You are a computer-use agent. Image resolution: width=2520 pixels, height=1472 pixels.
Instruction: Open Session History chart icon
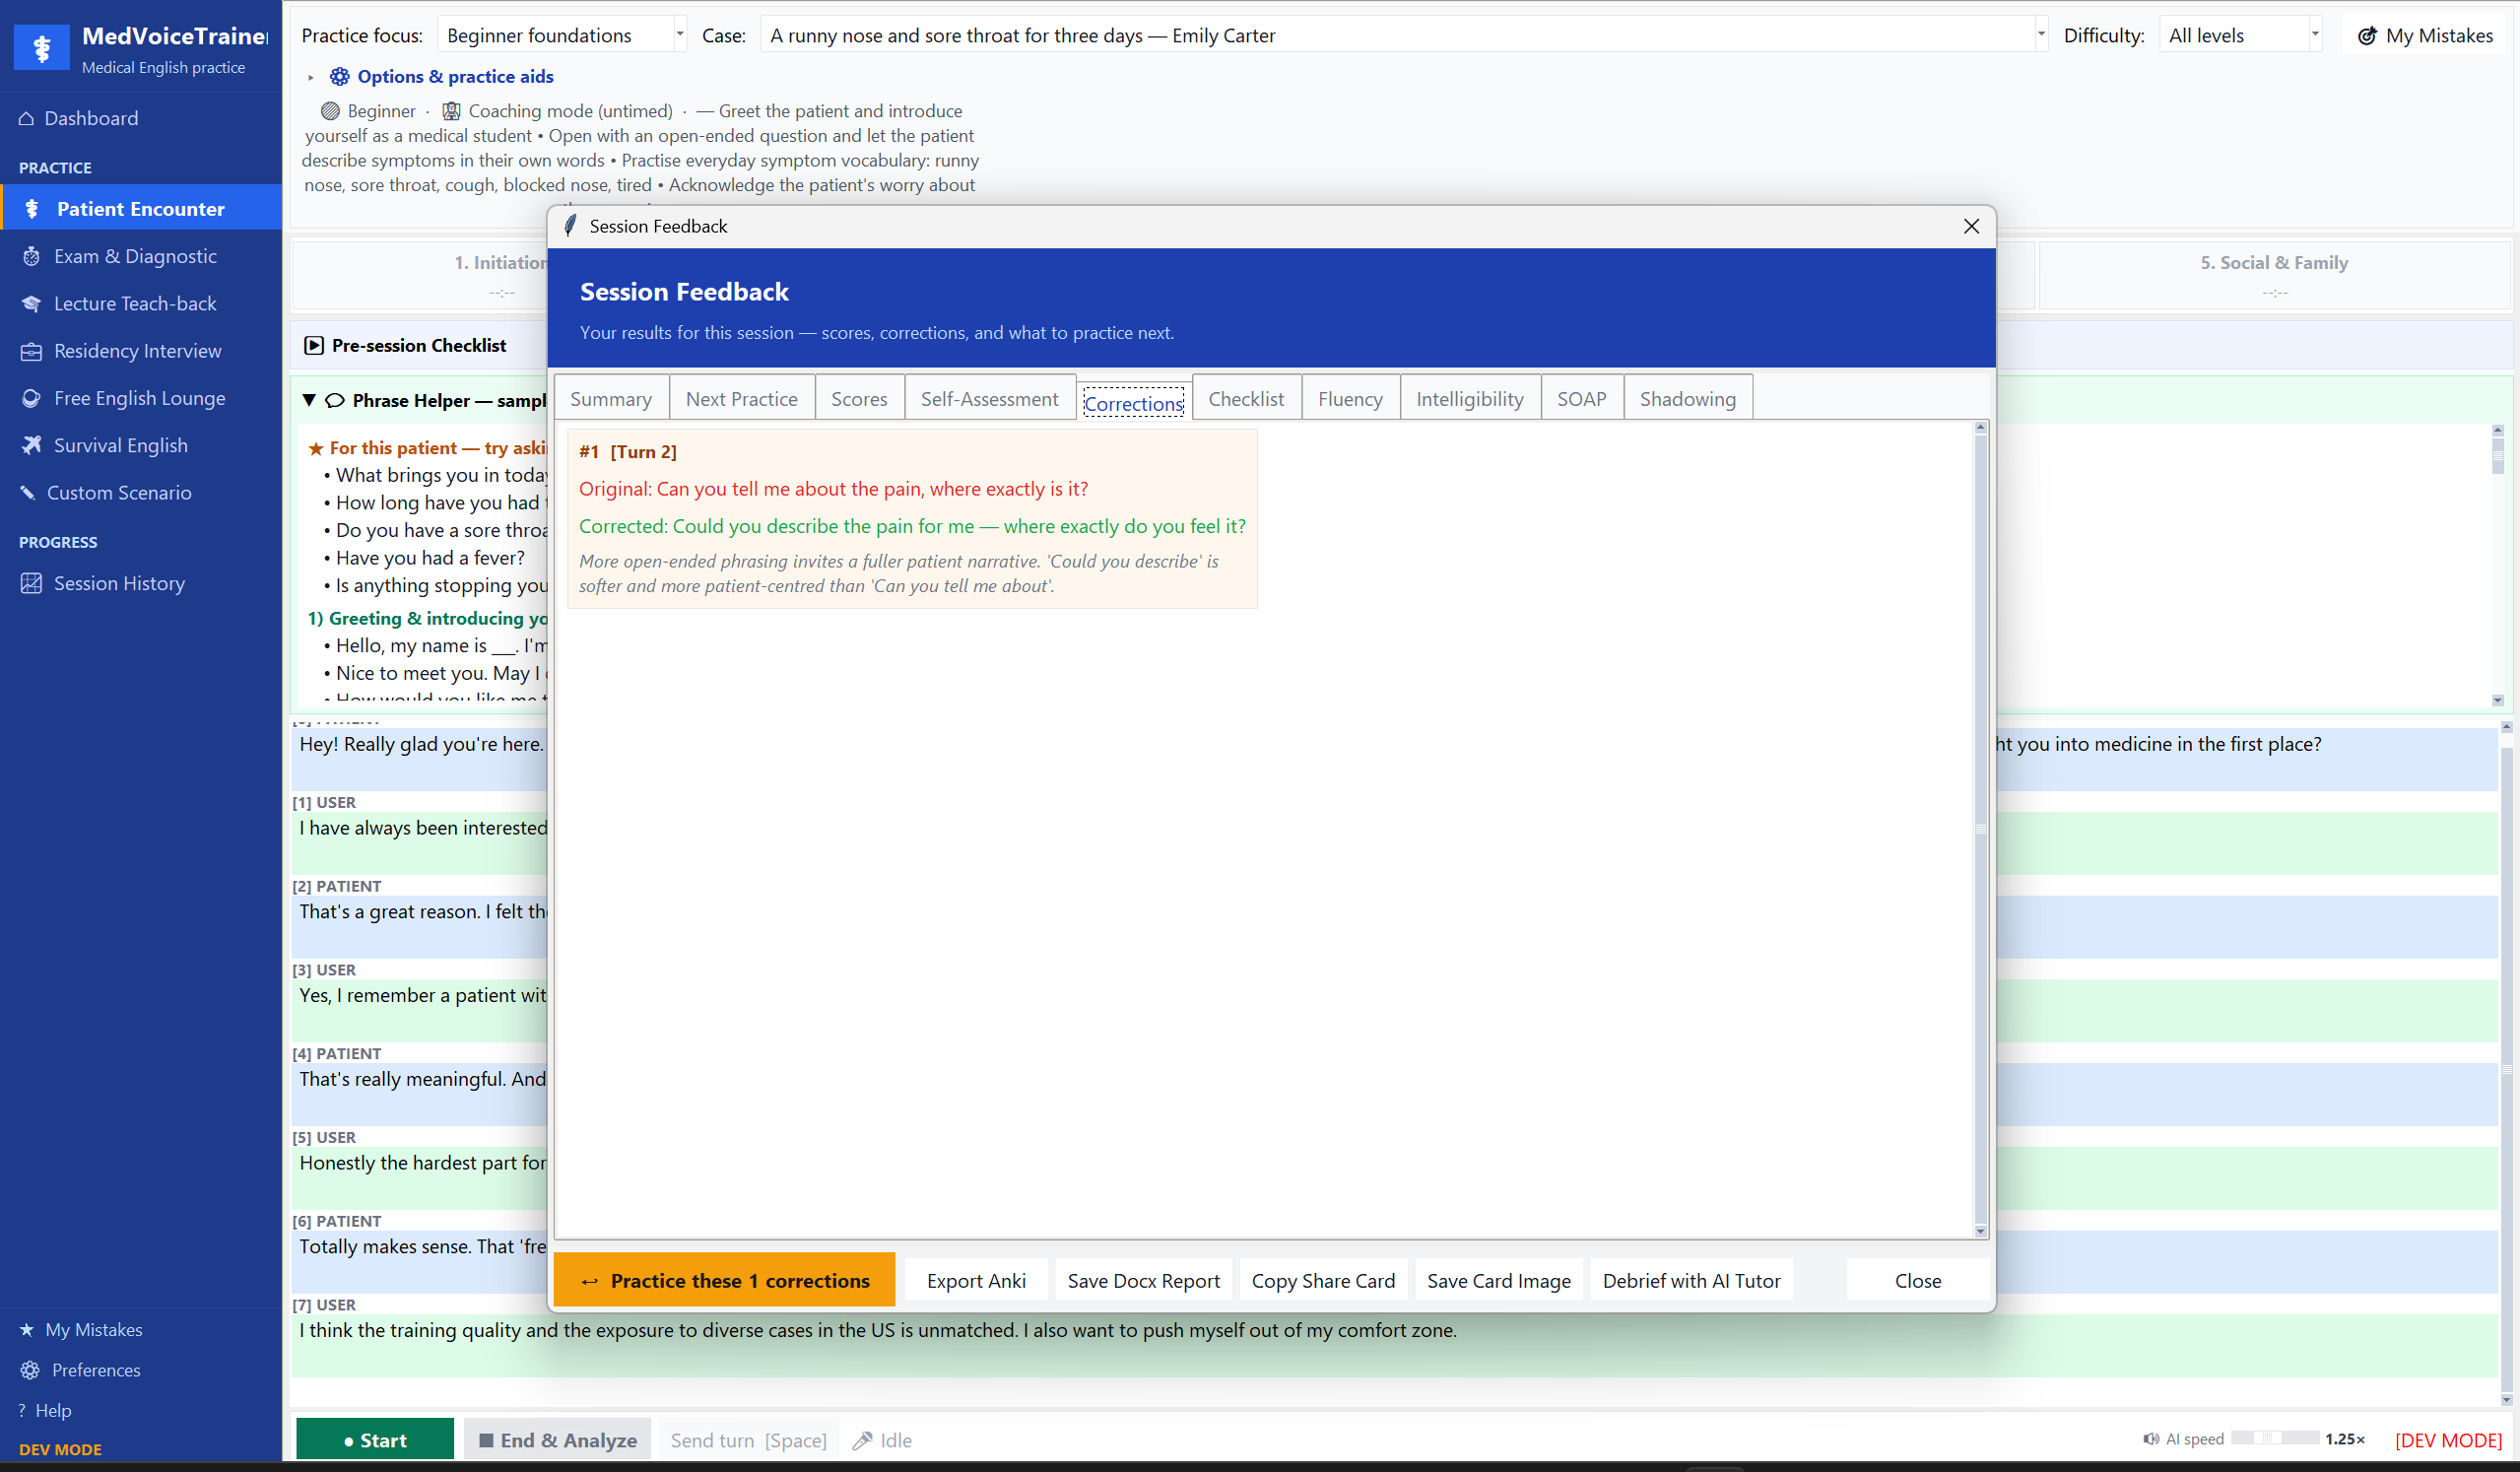[32, 583]
